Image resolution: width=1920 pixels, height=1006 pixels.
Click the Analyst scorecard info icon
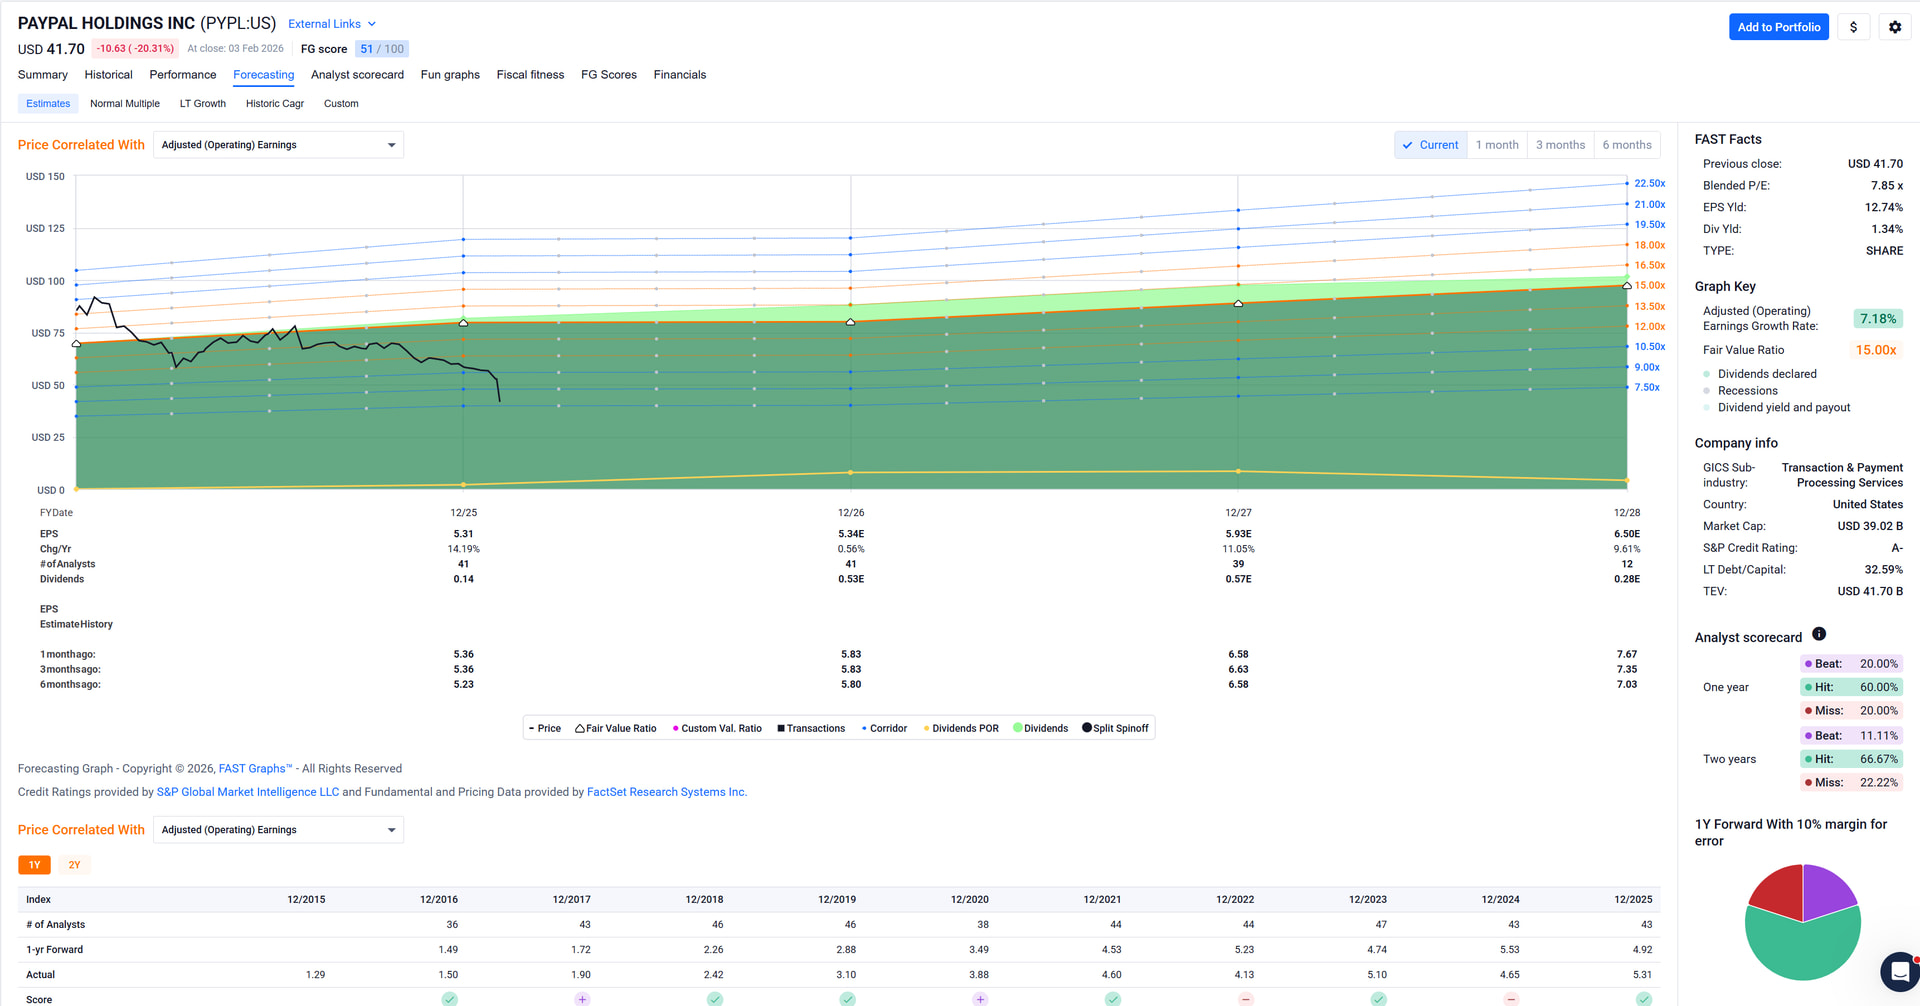tap(1818, 634)
